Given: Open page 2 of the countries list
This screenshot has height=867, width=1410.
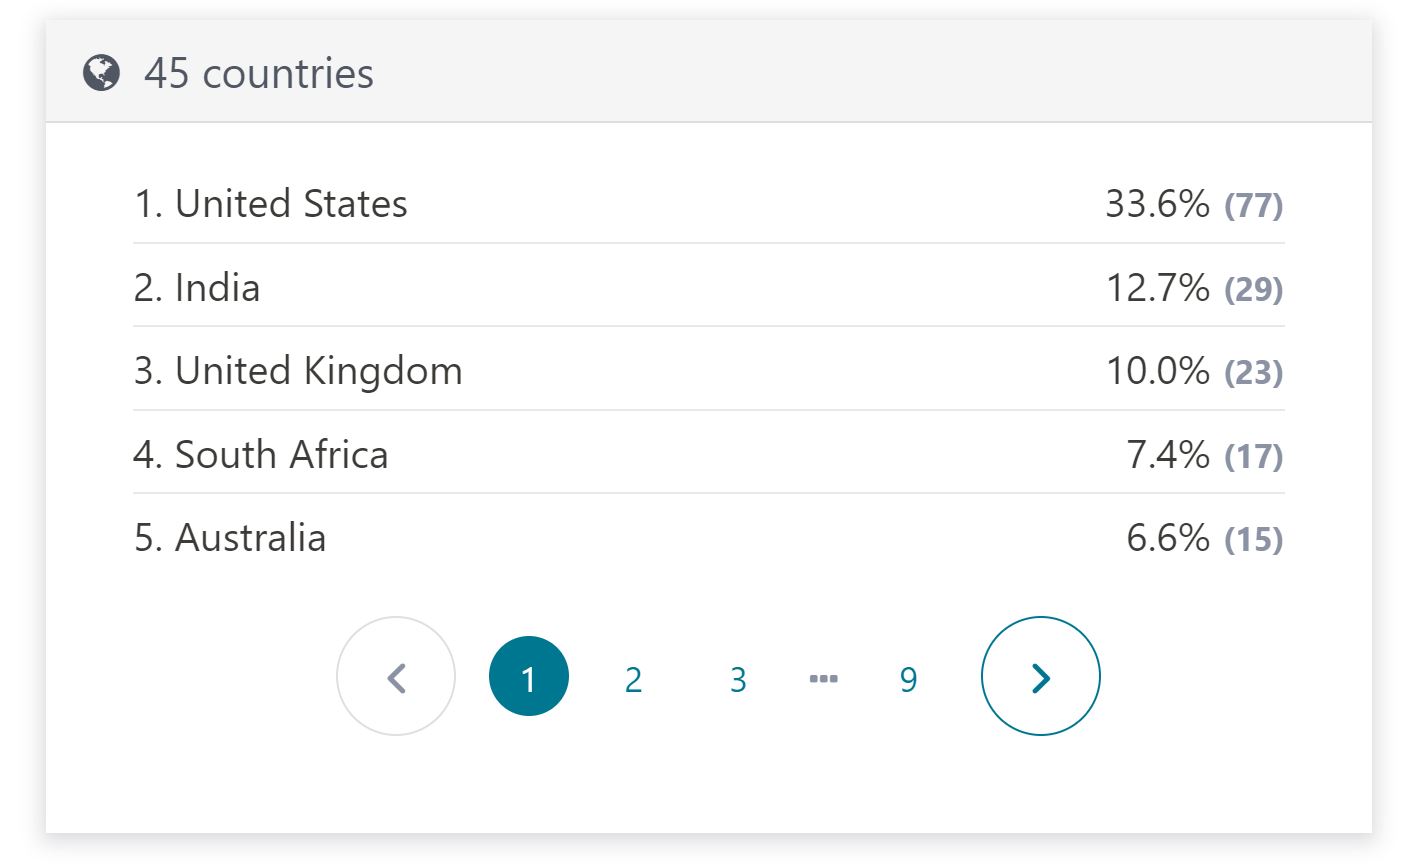Looking at the screenshot, I should (633, 679).
